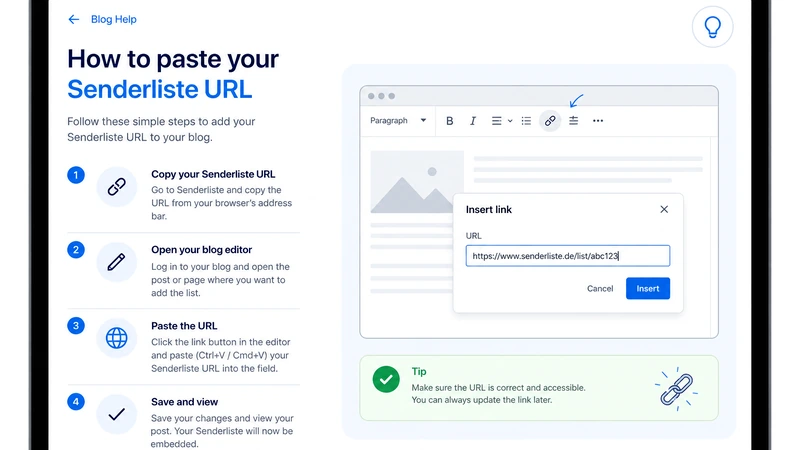Toggle bold formatting in the editor
The width and height of the screenshot is (800, 450).
(x=449, y=121)
